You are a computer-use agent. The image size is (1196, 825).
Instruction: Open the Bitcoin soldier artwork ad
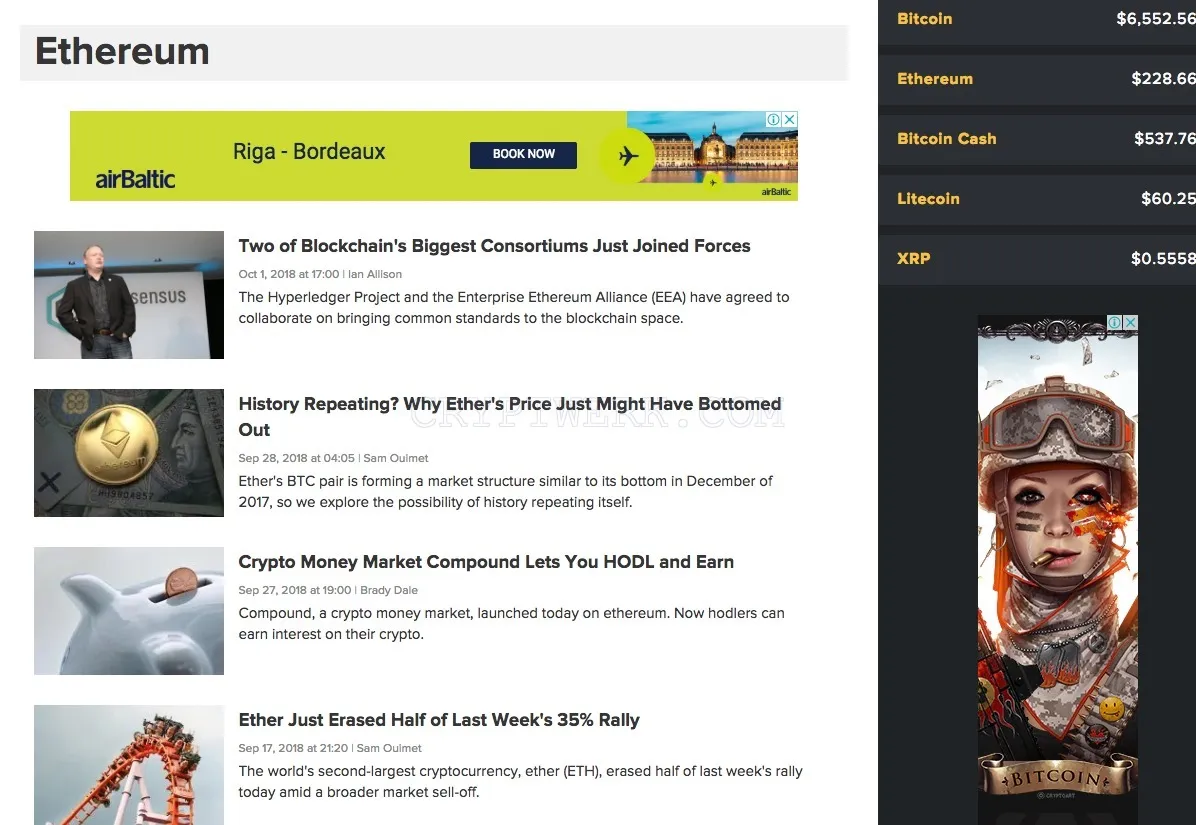[1057, 568]
